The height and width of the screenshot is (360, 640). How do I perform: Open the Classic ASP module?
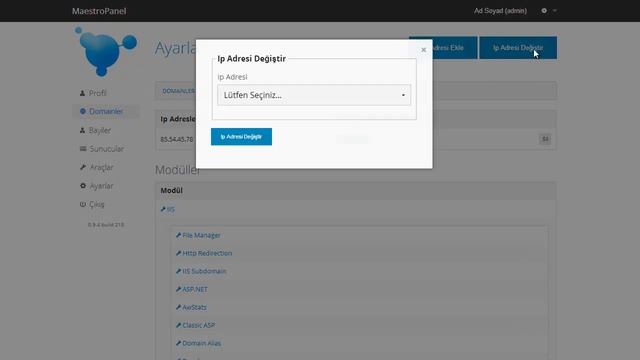(x=198, y=325)
